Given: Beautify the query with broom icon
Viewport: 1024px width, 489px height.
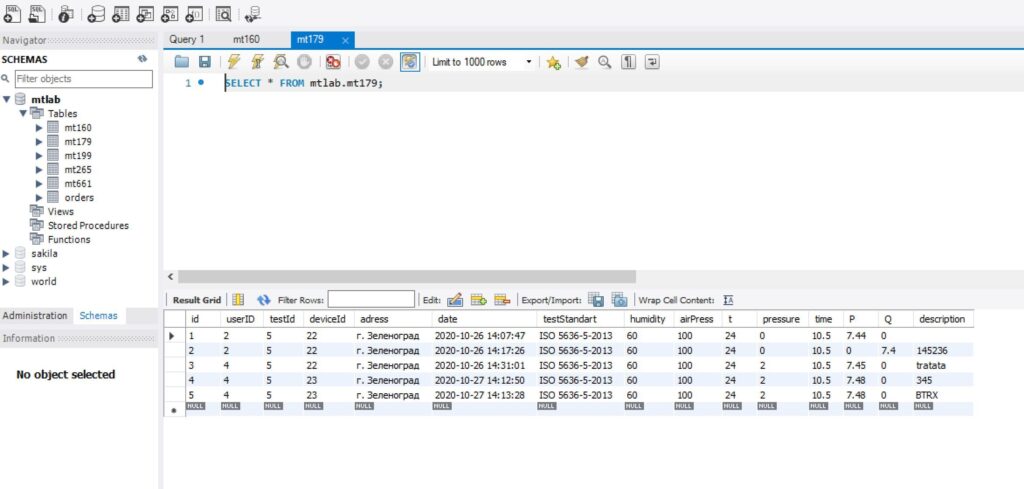Looking at the screenshot, I should tap(581, 62).
